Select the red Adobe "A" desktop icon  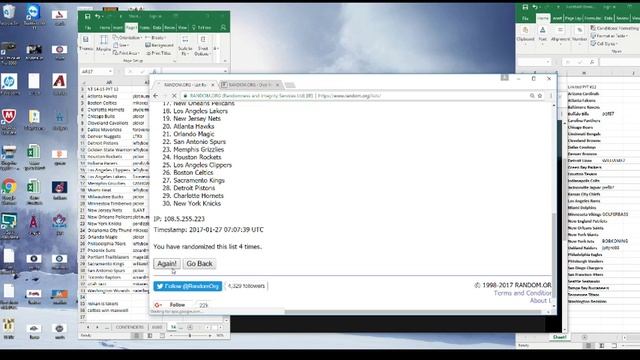tap(60, 84)
